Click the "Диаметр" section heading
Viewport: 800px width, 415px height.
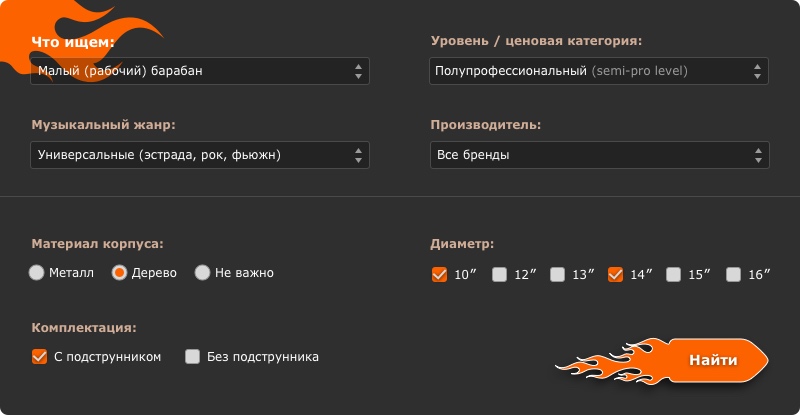(x=461, y=243)
